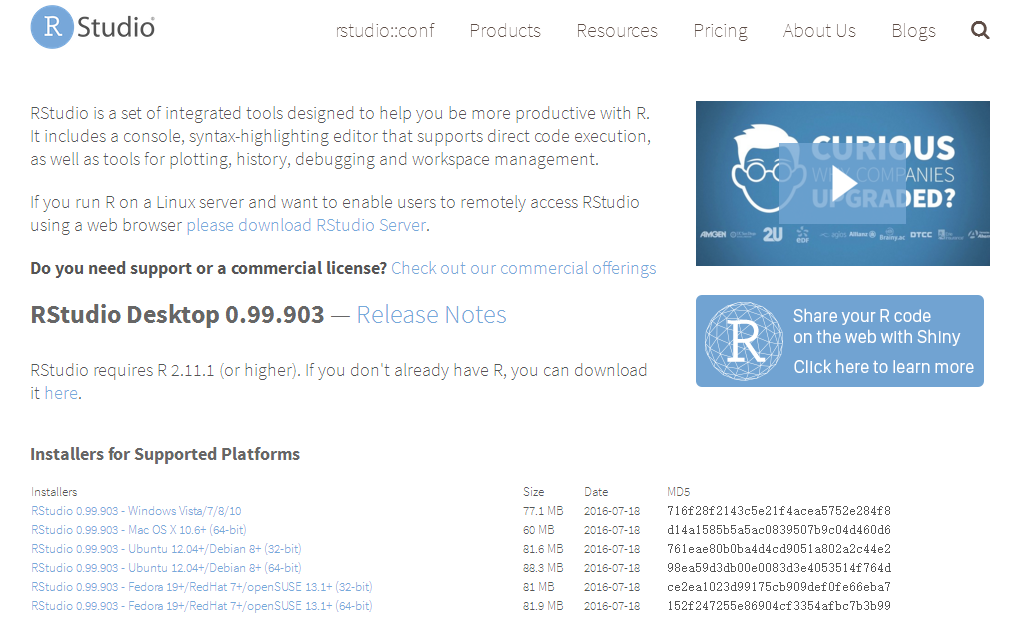The image size is (1019, 635).
Task: Select MD5 761eae80b0ba4d4cd9051a802a2c44e2
Action: coord(779,549)
